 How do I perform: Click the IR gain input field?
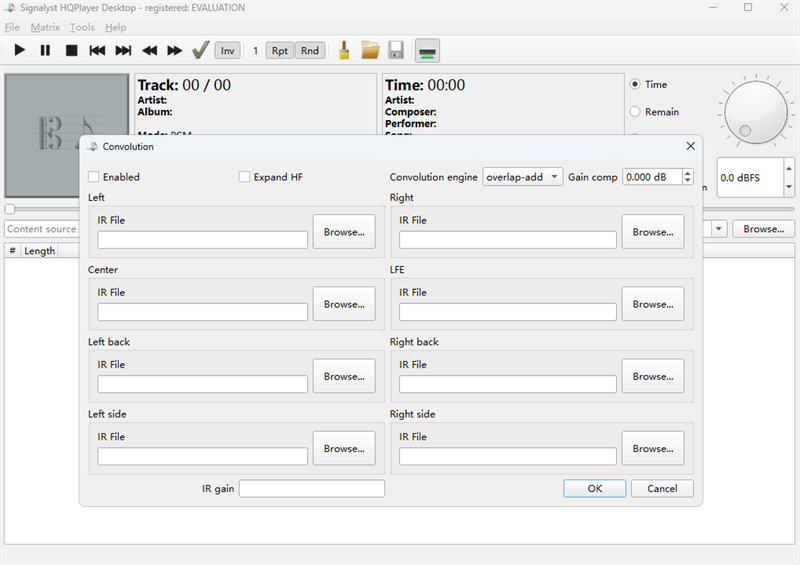coord(311,489)
